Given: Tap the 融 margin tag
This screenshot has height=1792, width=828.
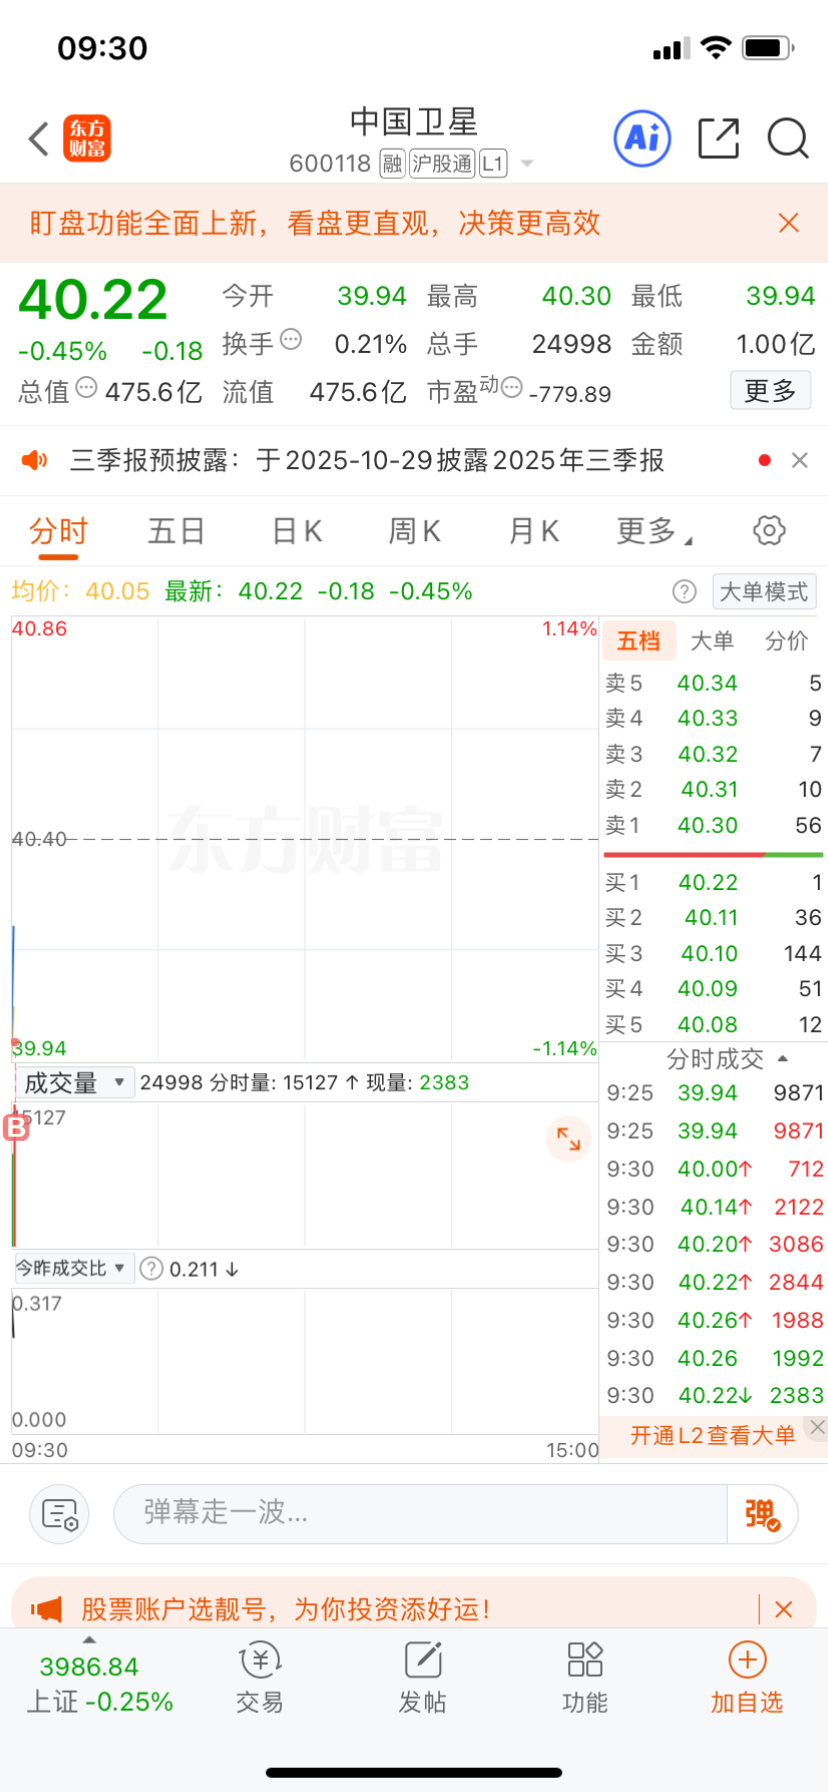Looking at the screenshot, I should tap(392, 164).
